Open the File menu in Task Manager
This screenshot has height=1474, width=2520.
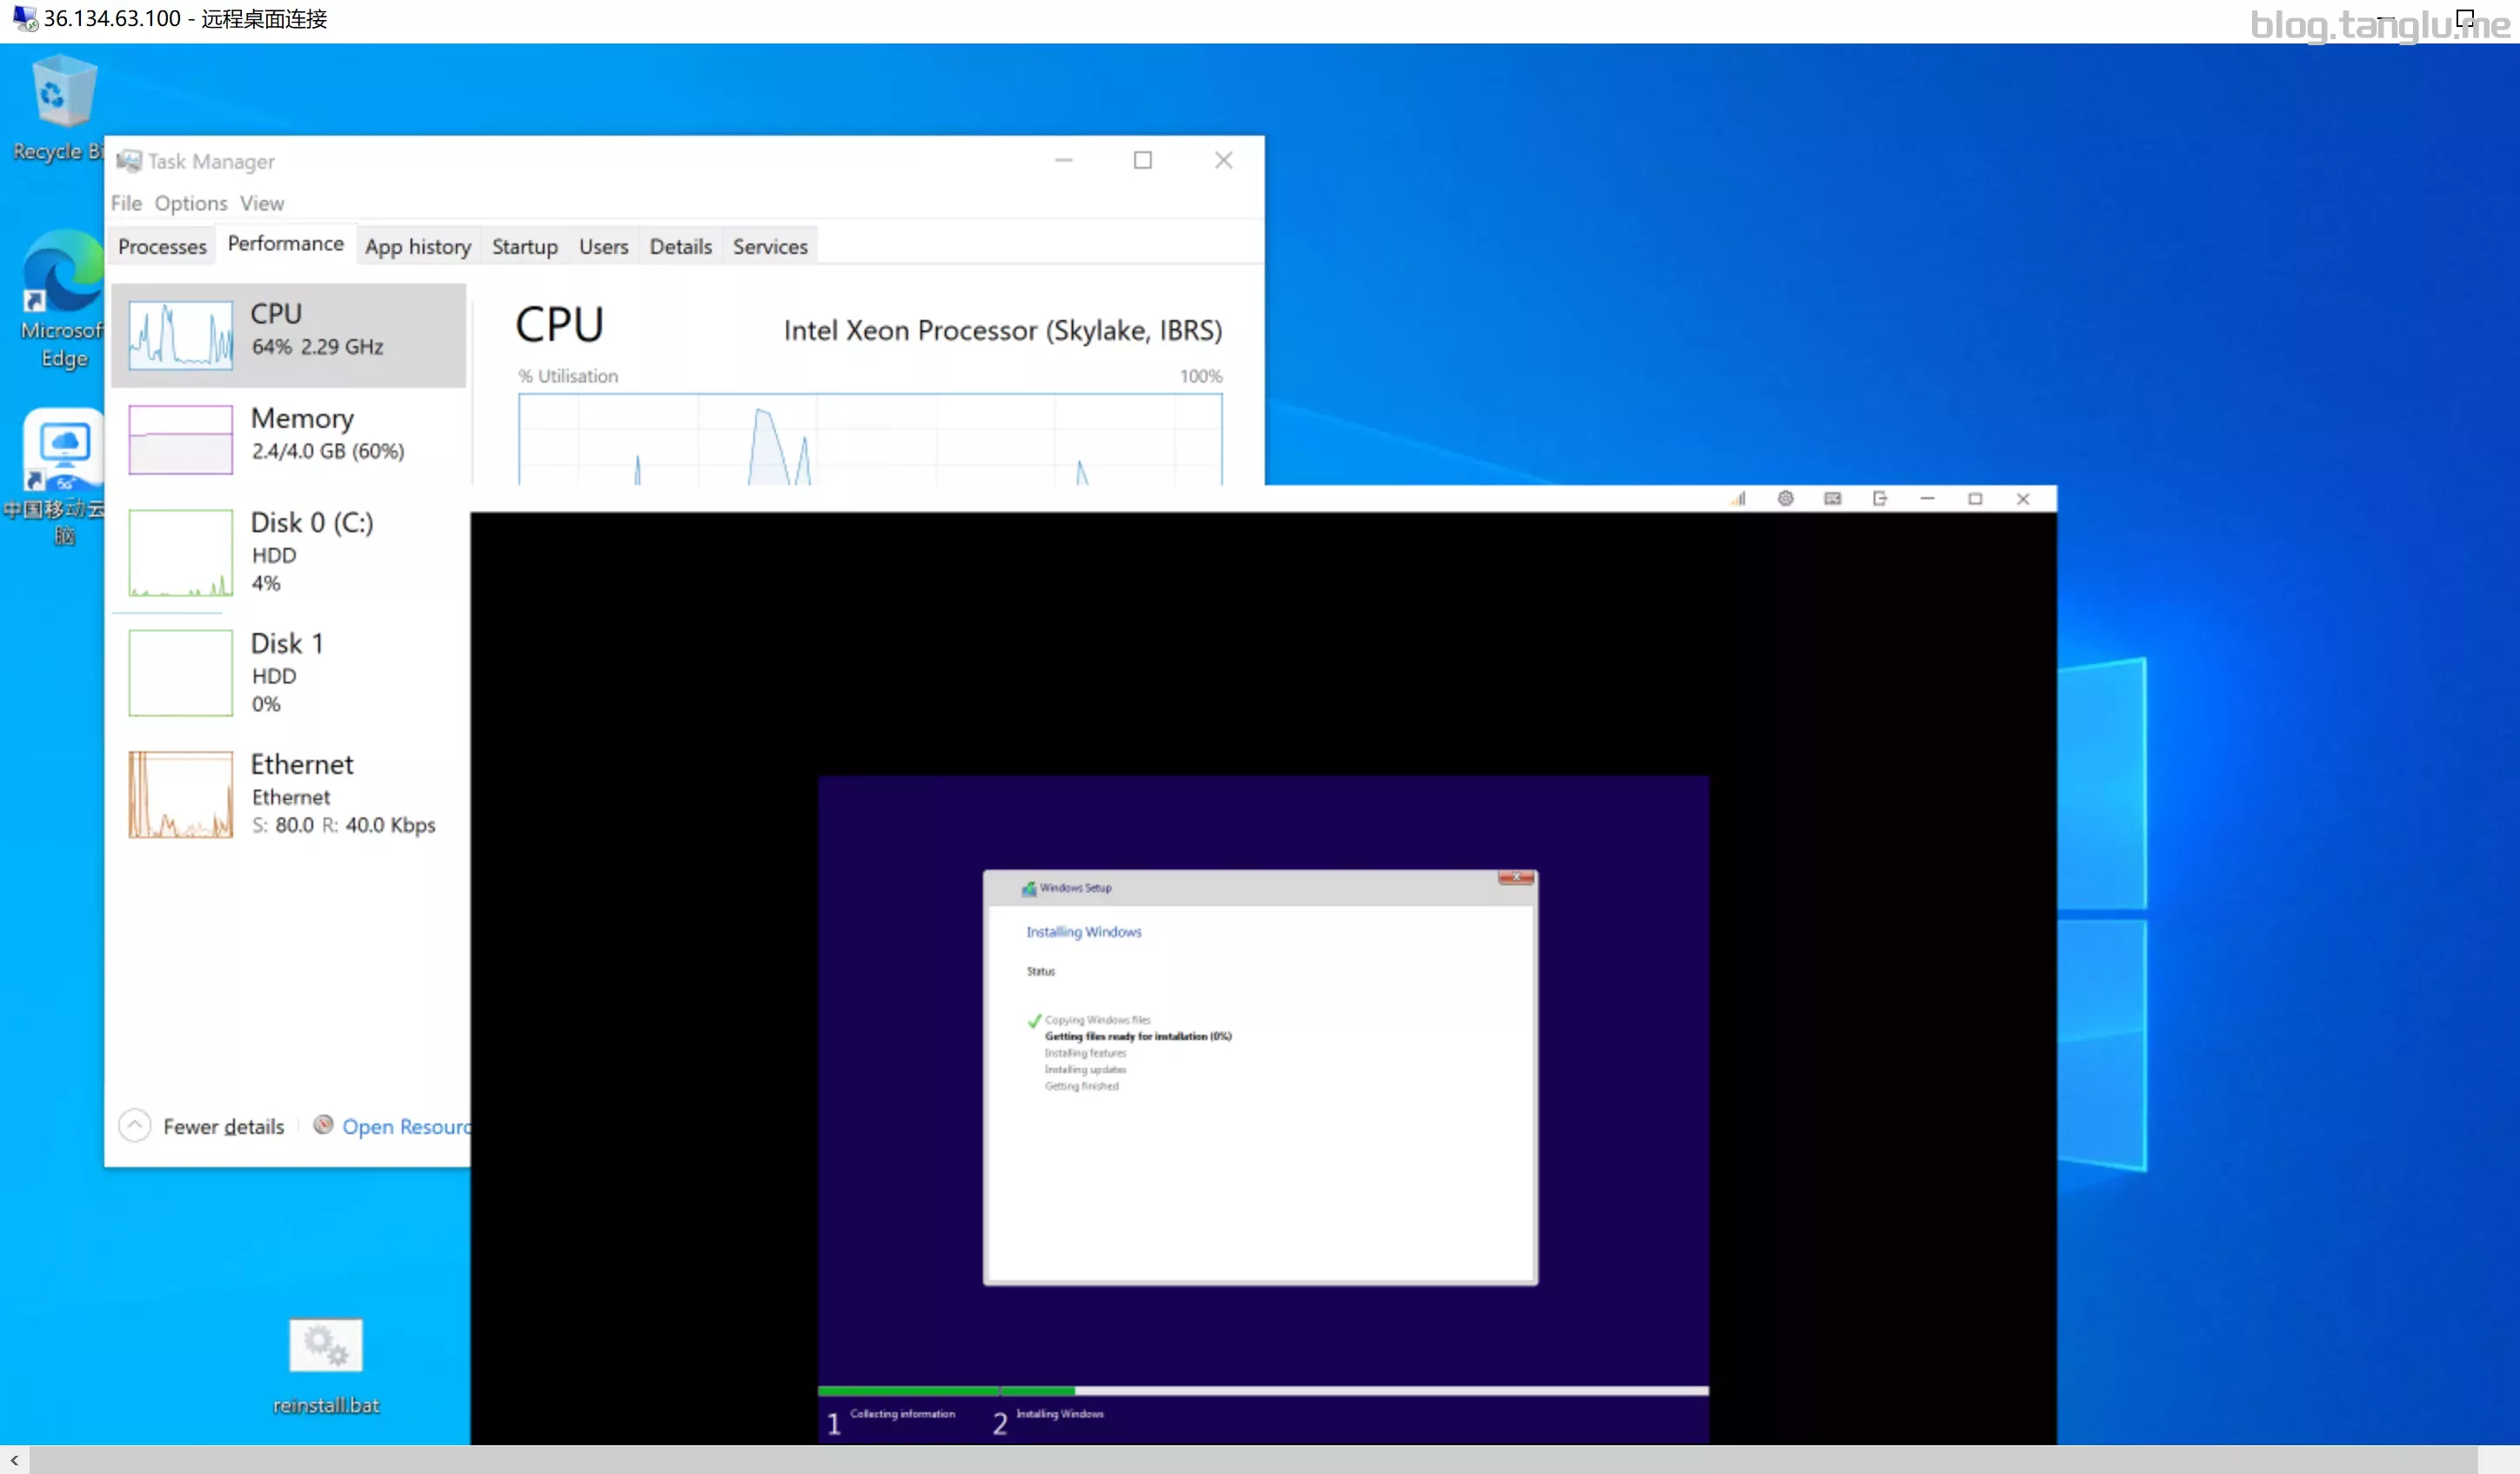pos(126,203)
